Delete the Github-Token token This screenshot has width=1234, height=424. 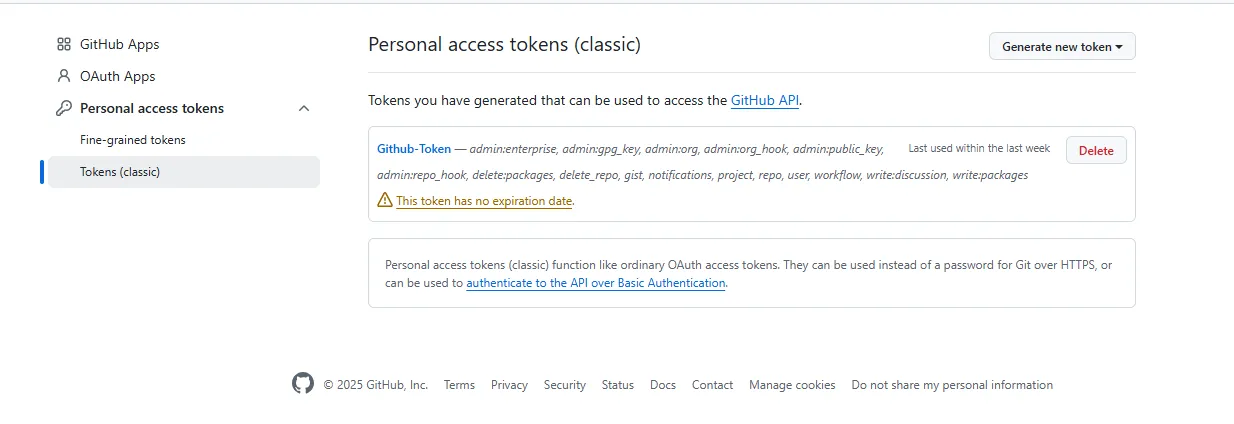(1096, 150)
